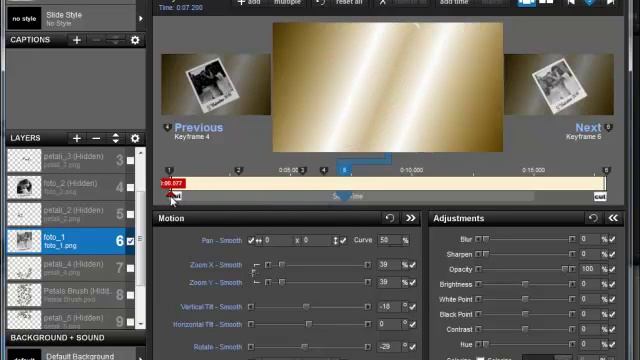Expand the Slide Style arrow
This screenshot has width=640, height=360.
point(141,18)
